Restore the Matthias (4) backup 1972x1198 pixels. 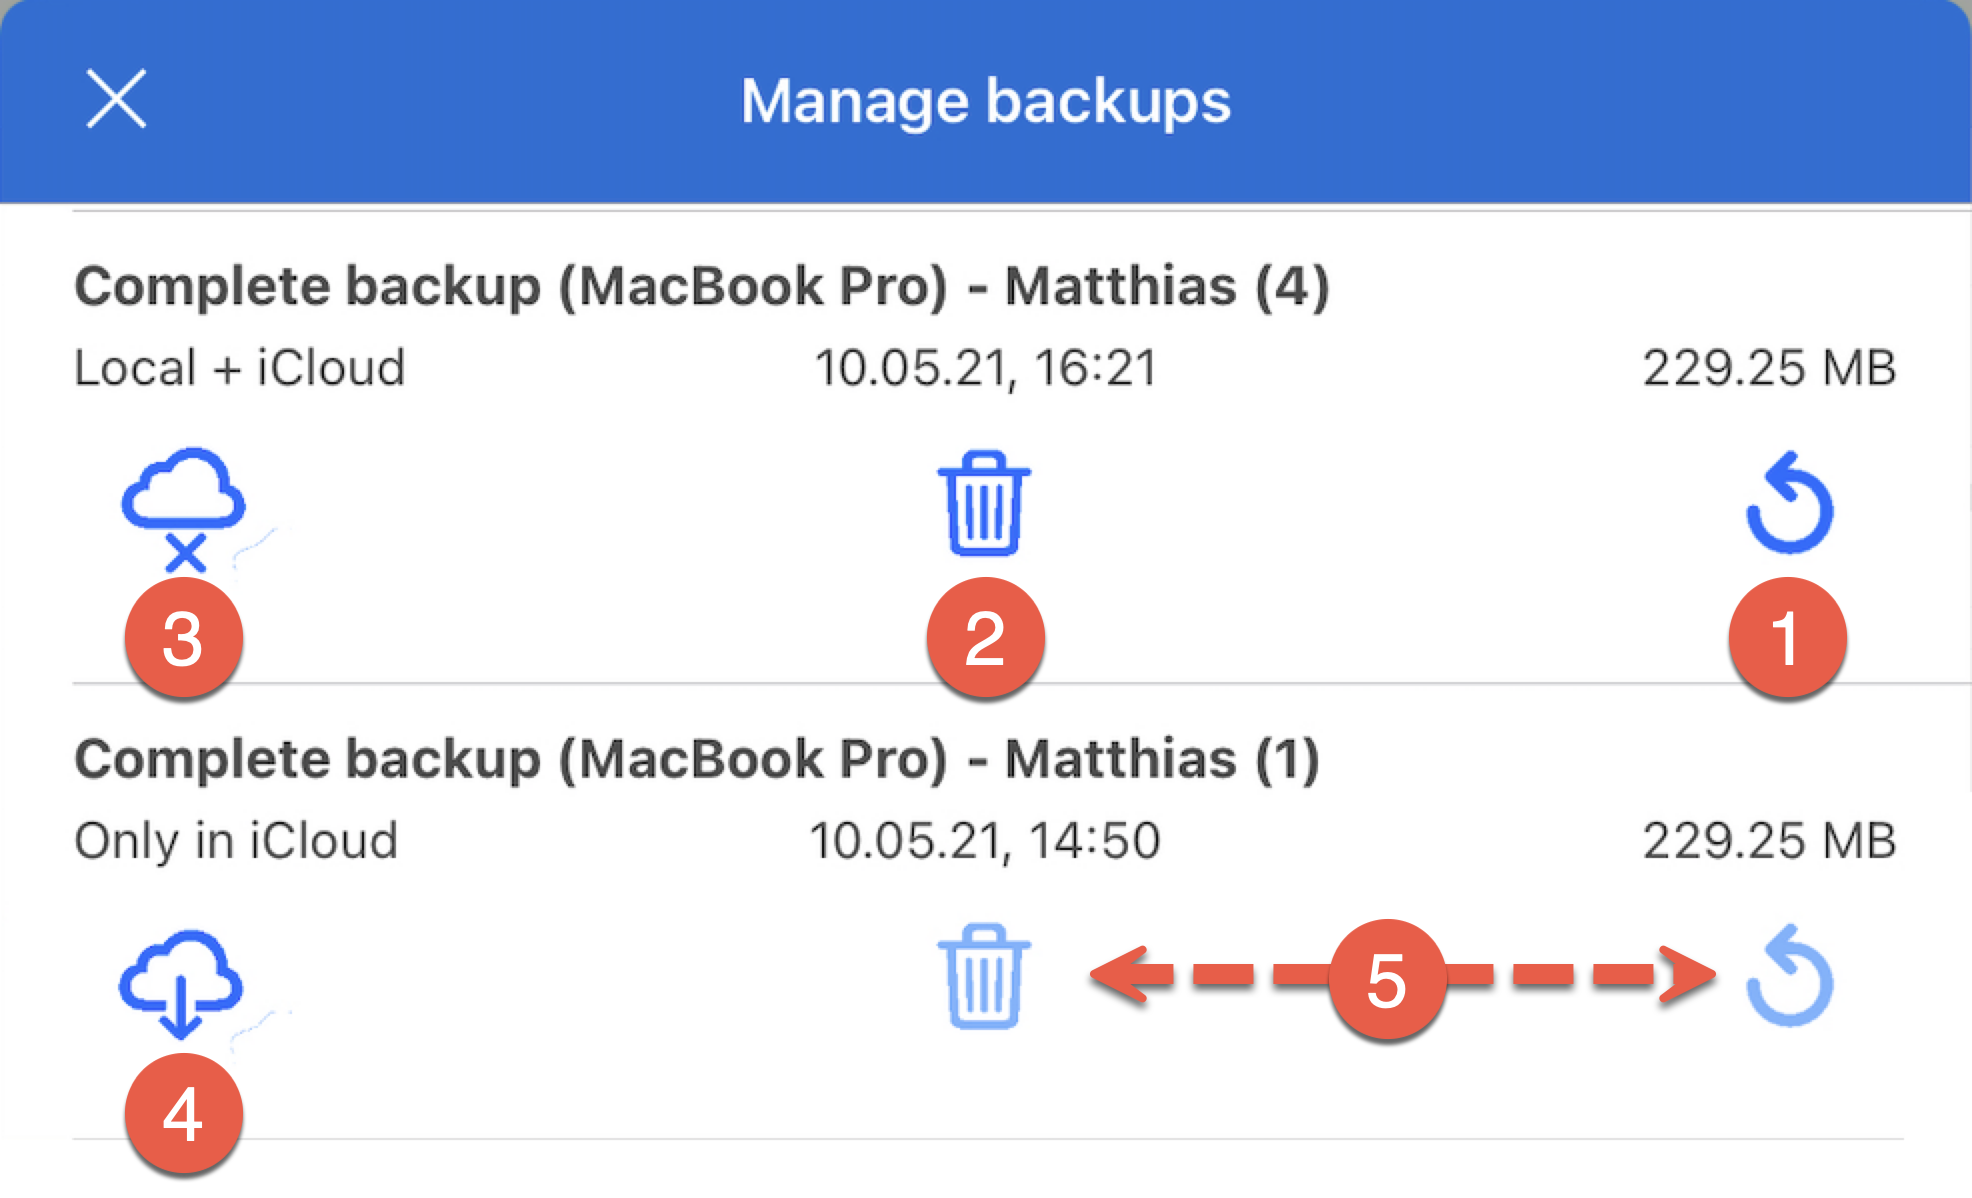coord(1789,503)
